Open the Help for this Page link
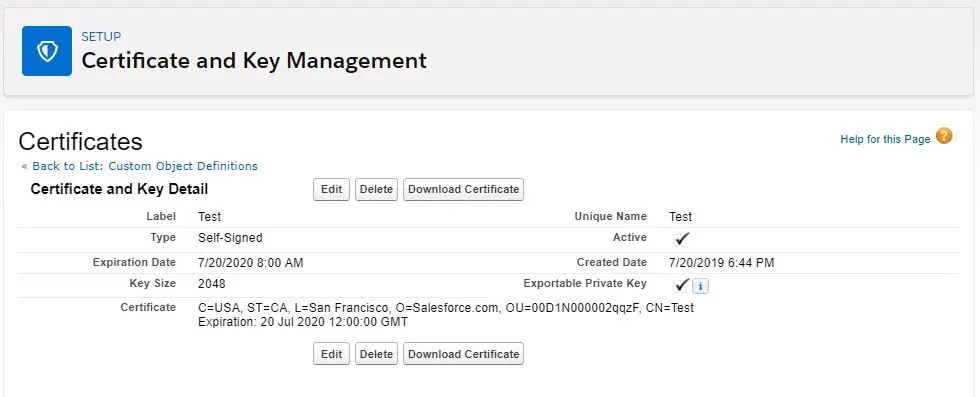Image resolution: width=980 pixels, height=397 pixels. pyautogui.click(x=885, y=139)
